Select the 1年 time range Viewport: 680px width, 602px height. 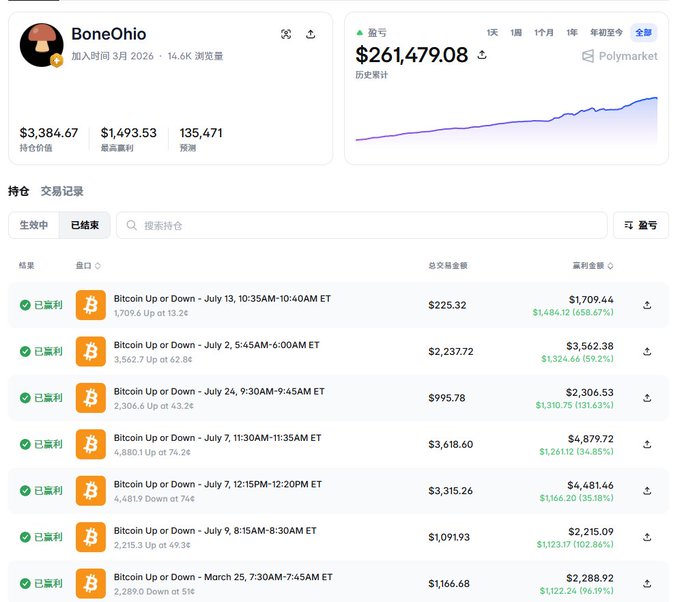pyautogui.click(x=572, y=33)
